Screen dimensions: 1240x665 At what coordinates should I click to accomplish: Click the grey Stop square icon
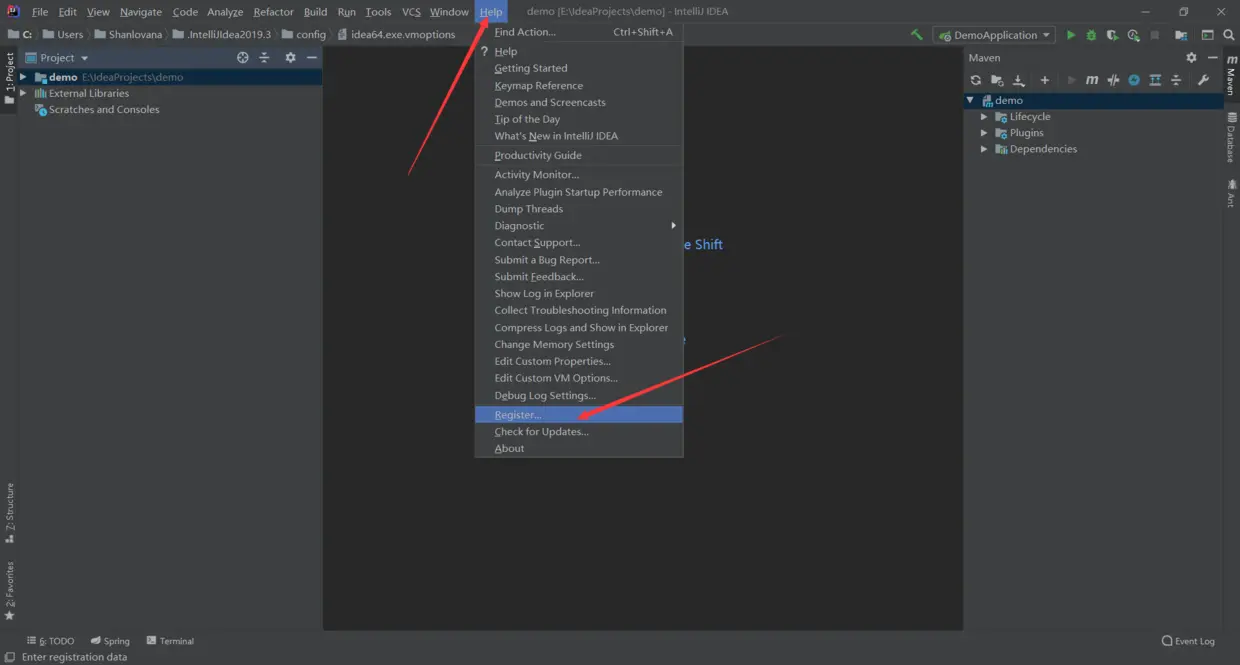(1154, 35)
